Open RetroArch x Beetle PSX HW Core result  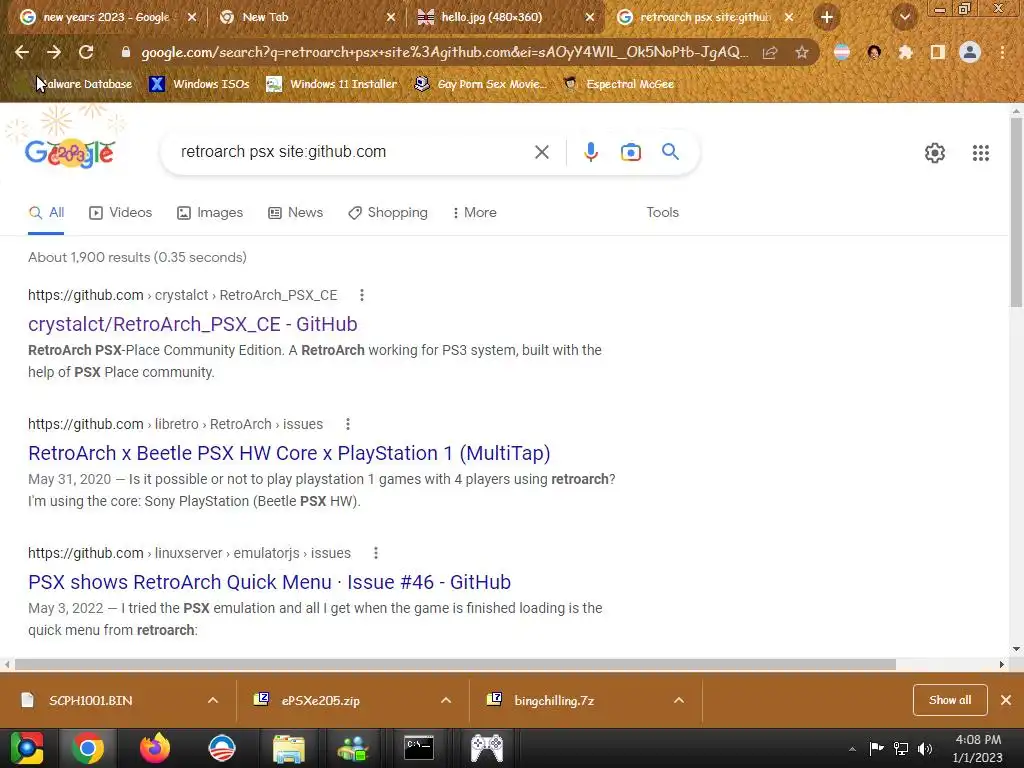coord(289,453)
